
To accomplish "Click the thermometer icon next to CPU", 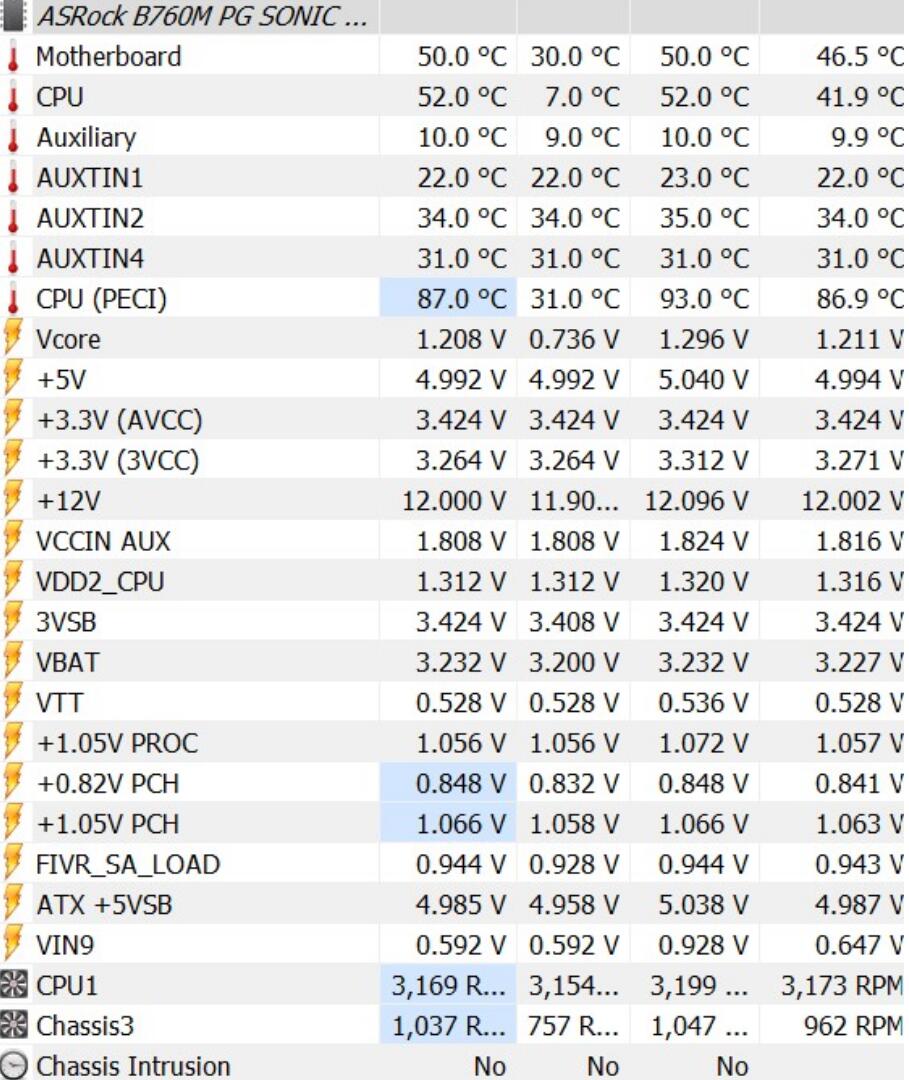I will pyautogui.click(x=13, y=97).
